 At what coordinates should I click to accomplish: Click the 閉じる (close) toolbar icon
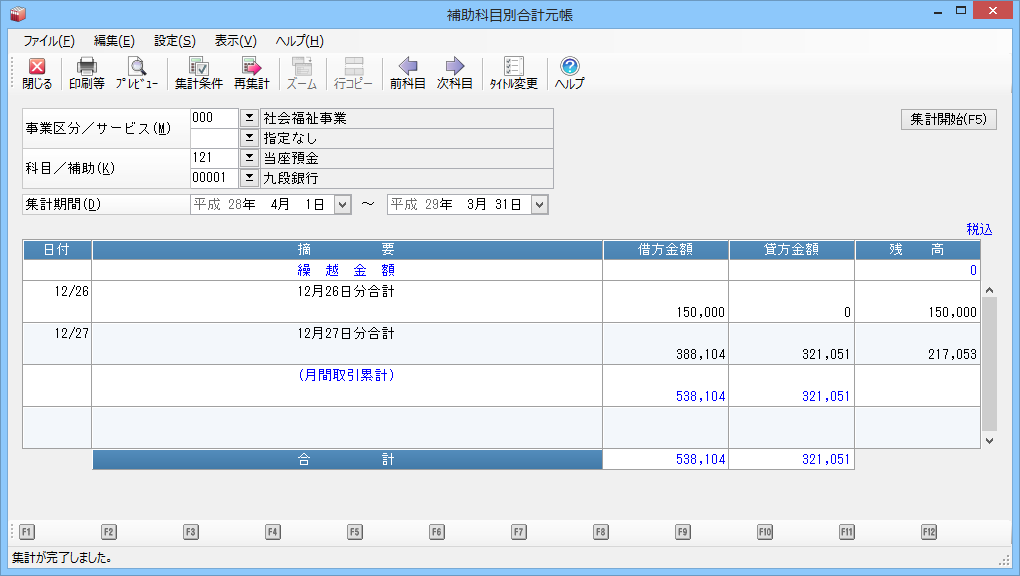37,73
